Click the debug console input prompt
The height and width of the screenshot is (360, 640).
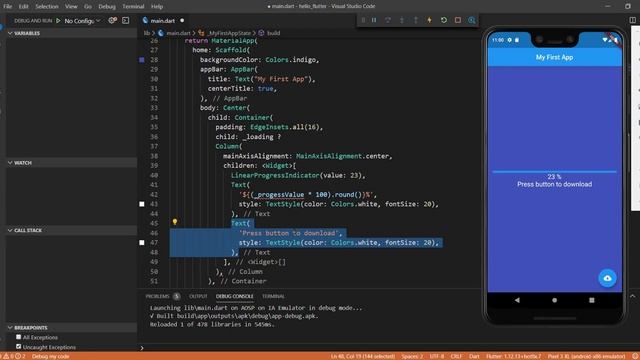click(142, 348)
